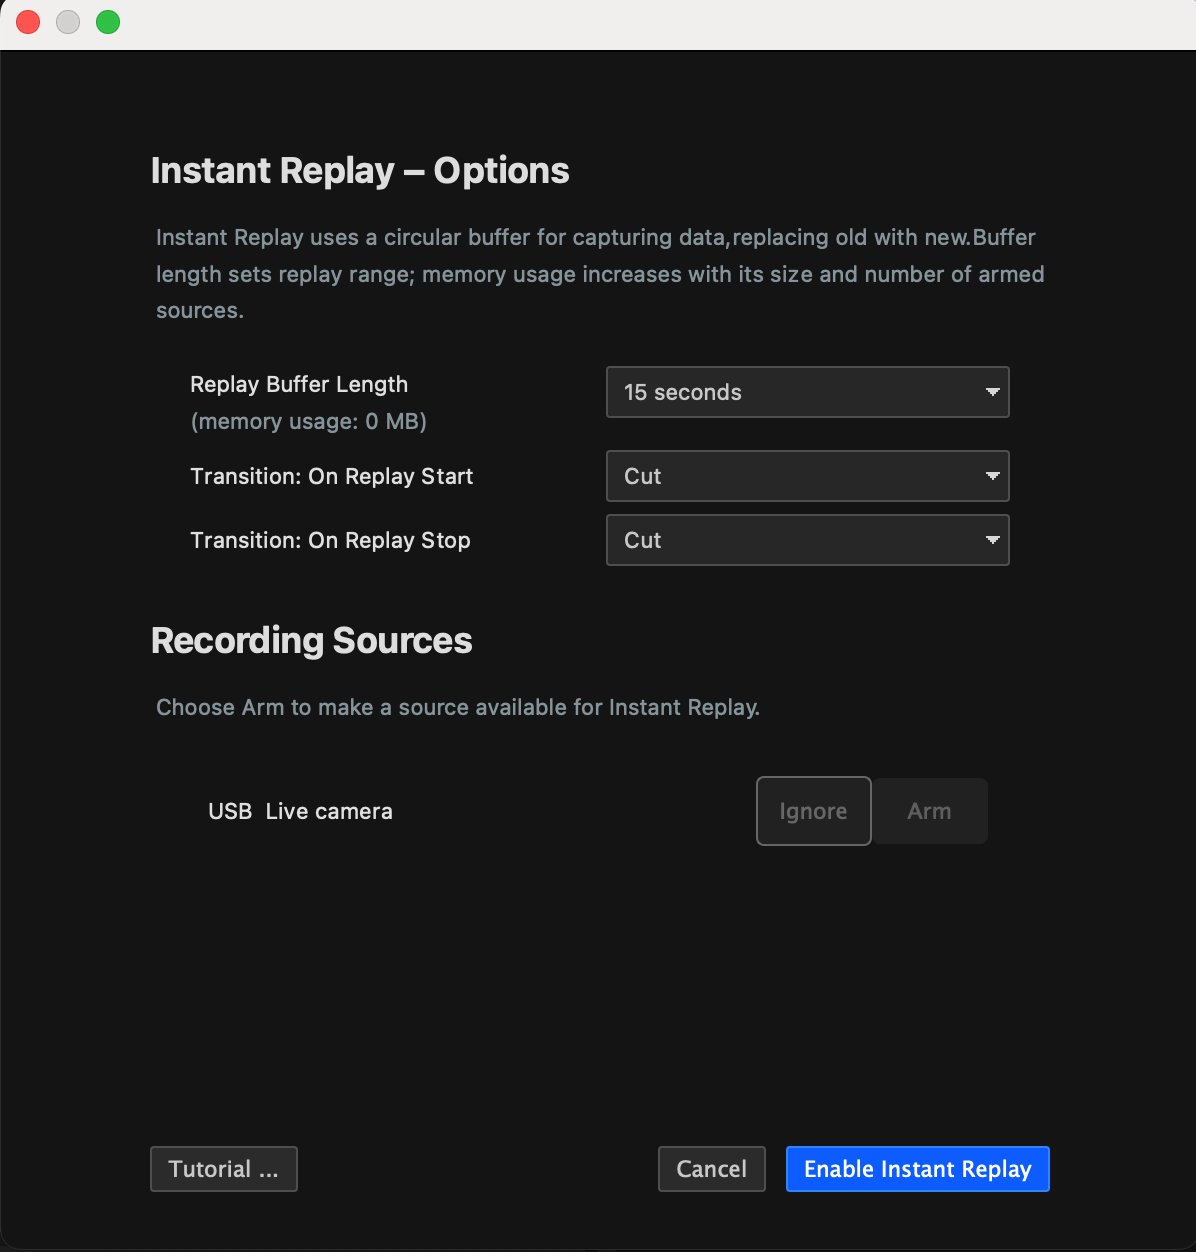Arm the USB Live camera source

click(x=929, y=811)
